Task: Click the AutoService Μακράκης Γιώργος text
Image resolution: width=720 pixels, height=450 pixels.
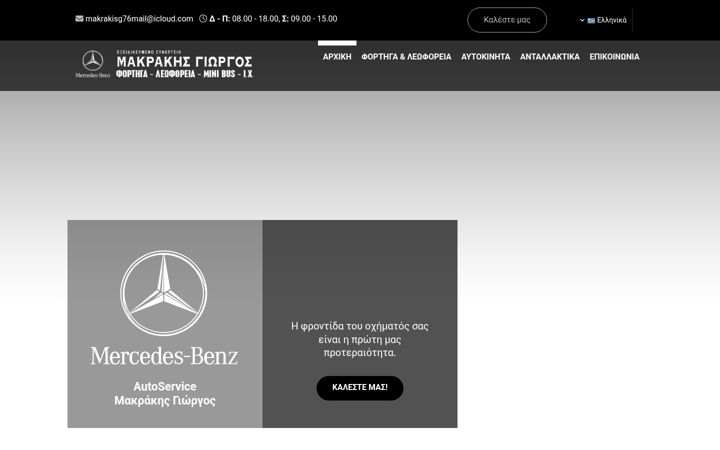Action: coord(164,394)
